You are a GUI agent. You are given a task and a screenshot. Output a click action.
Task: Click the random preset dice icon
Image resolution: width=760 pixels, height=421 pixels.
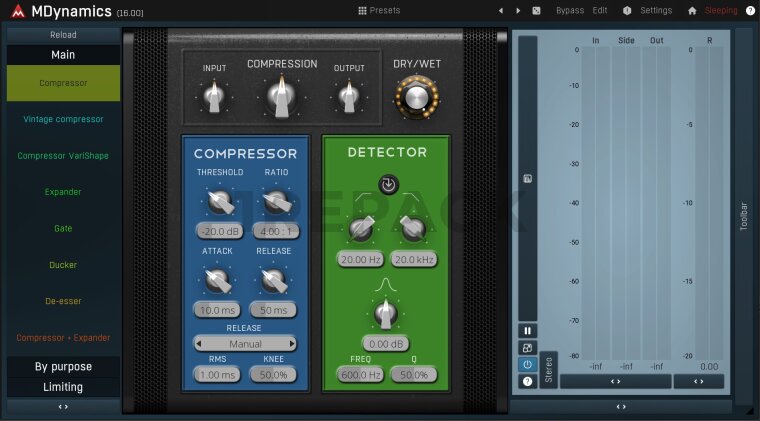click(536, 11)
